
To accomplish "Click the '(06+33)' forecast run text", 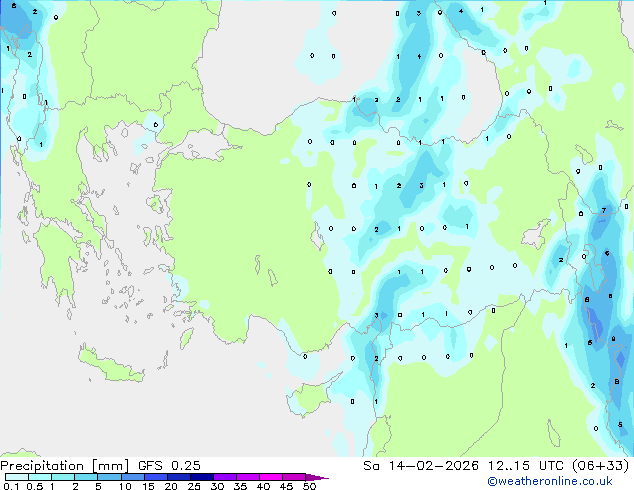I will [x=601, y=466].
